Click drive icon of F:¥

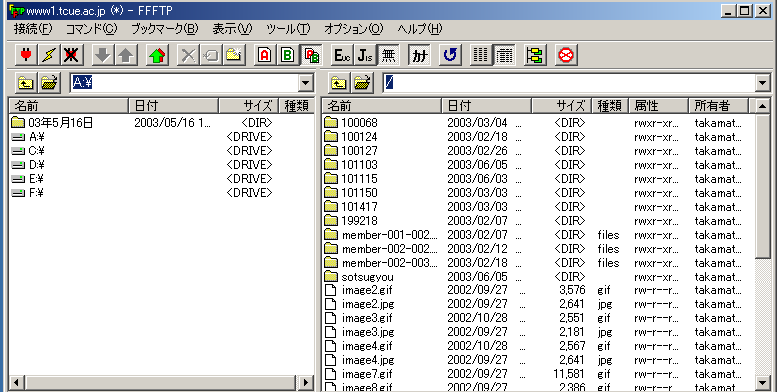pyautogui.click(x=18, y=193)
